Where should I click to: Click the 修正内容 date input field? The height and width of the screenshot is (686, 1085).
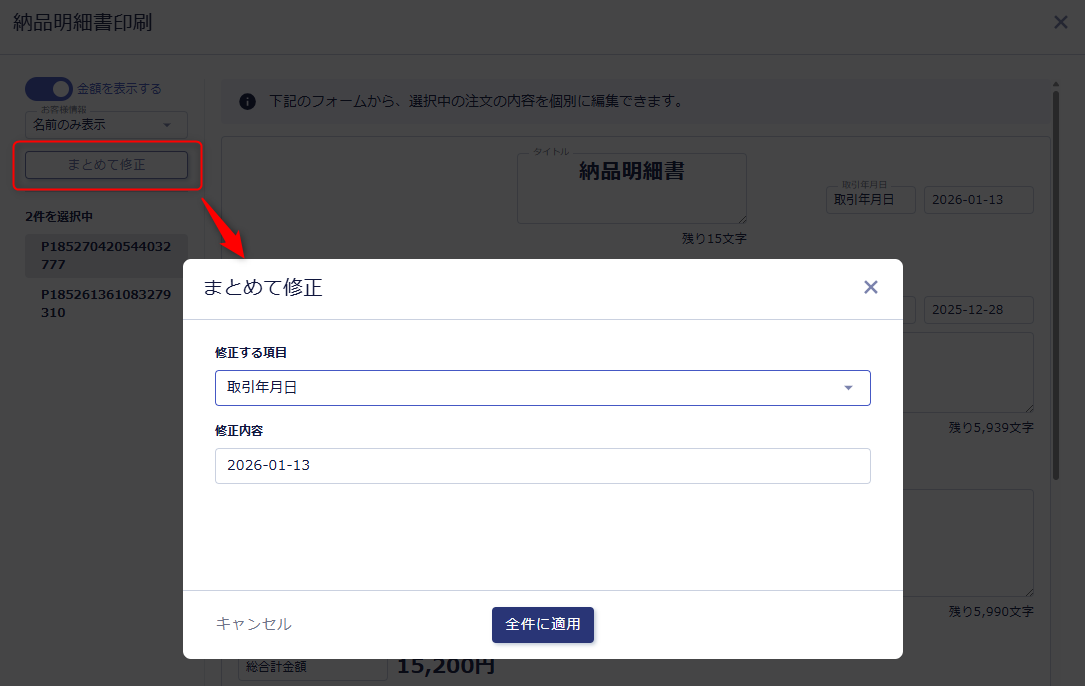coord(542,466)
